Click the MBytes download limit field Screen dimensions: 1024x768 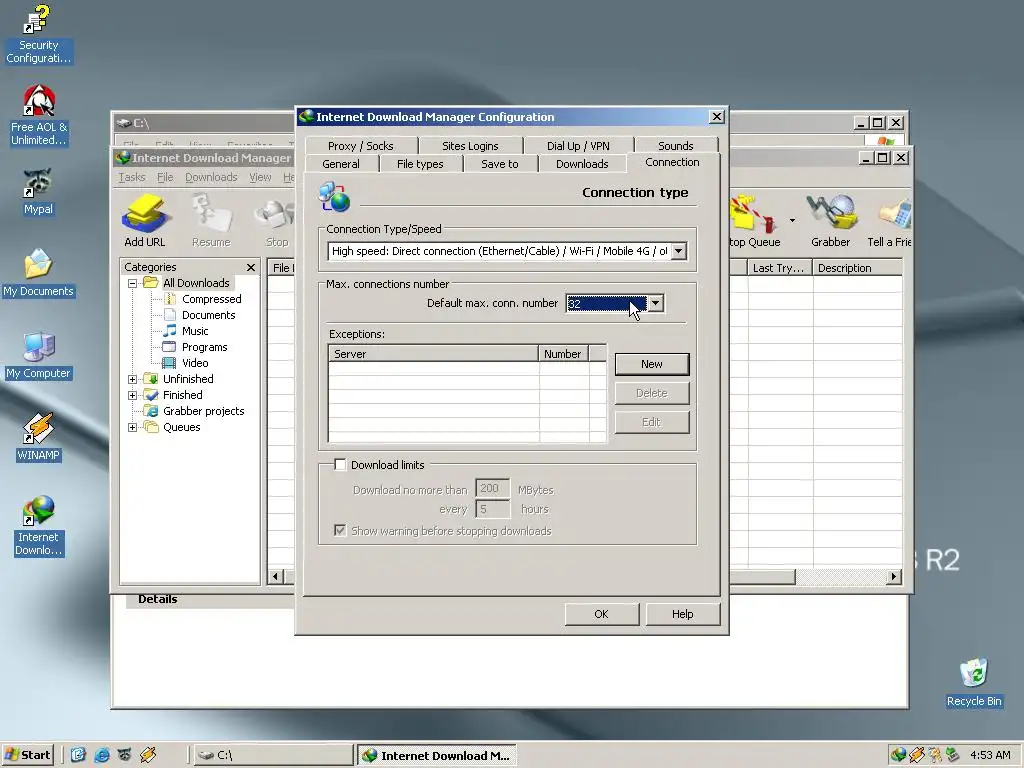pos(492,488)
